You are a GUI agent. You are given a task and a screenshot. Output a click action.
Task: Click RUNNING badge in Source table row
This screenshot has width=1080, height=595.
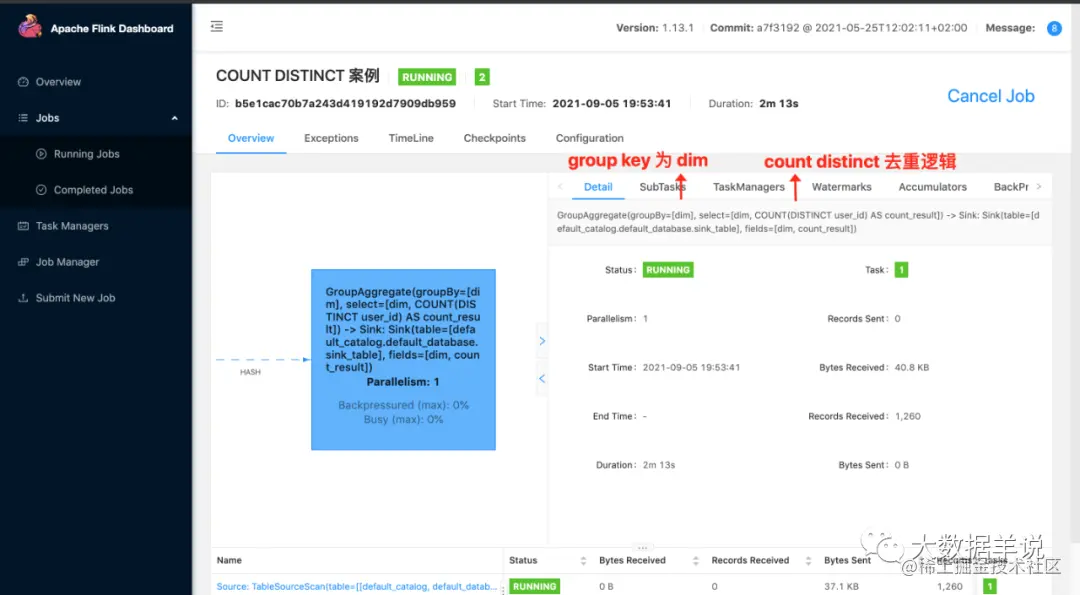pos(534,587)
